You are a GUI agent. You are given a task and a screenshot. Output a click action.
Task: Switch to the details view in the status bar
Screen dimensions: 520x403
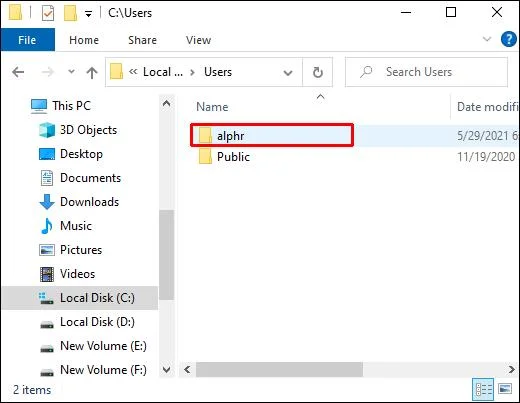coord(483,389)
